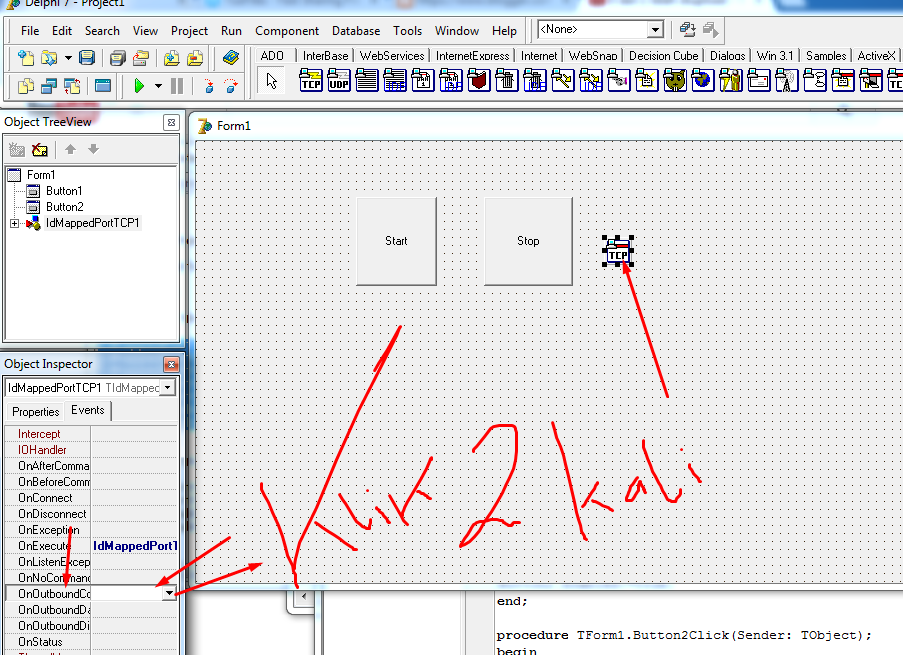Click the Set debug desktop icon
The image size is (903, 655).
click(x=710, y=29)
